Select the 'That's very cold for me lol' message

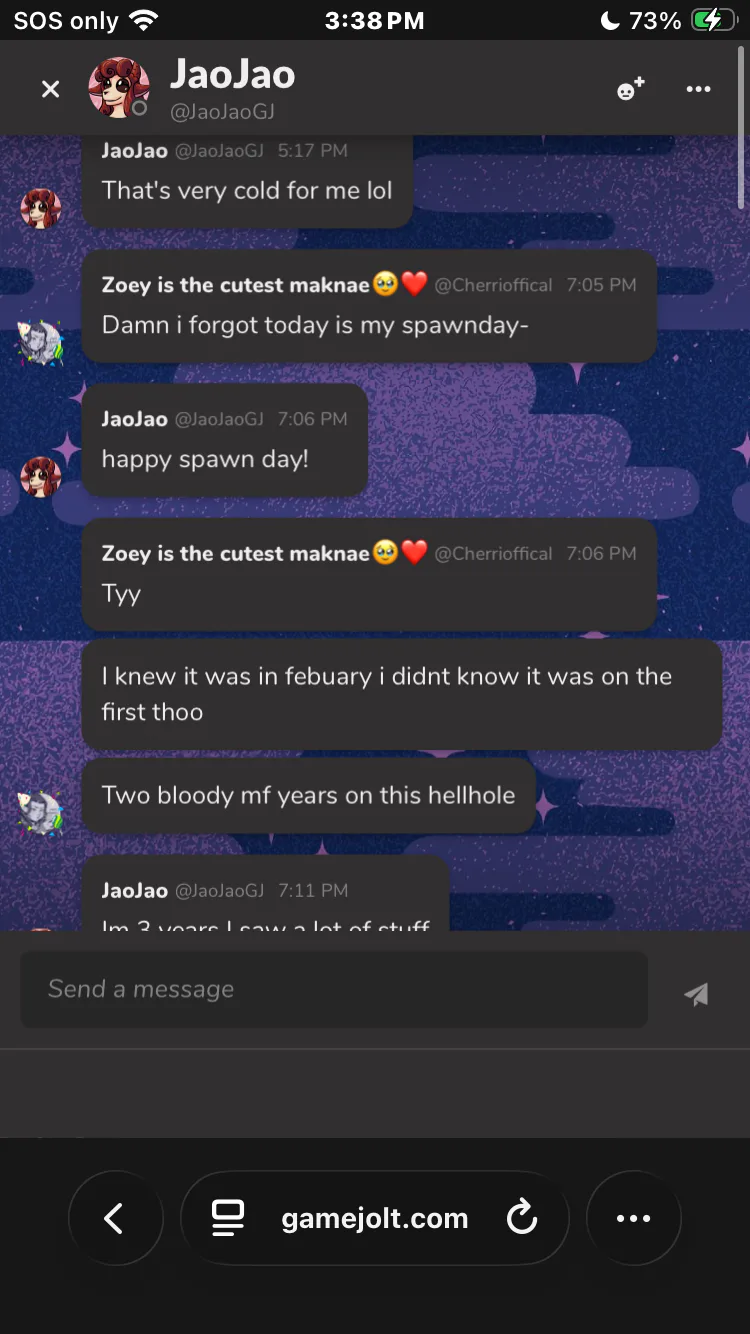click(247, 190)
